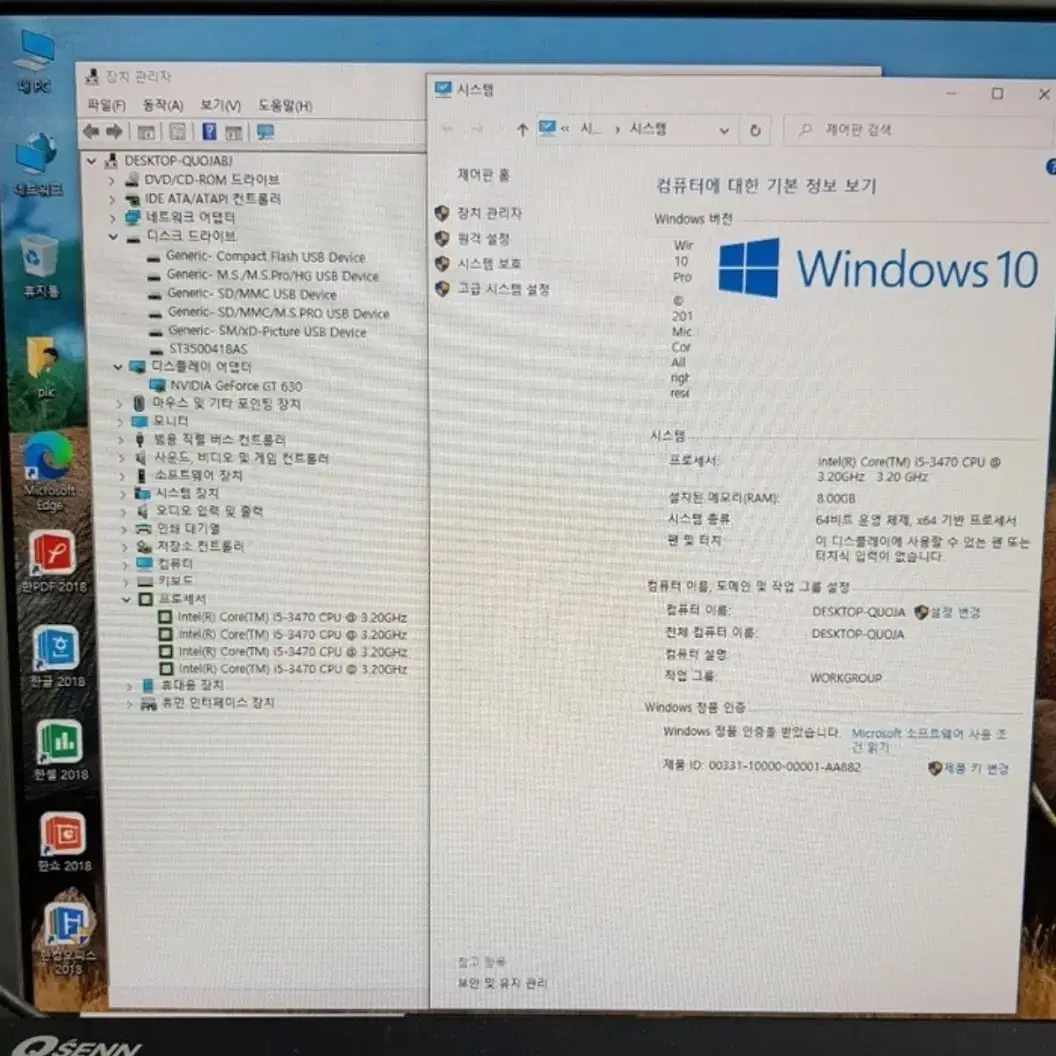This screenshot has width=1056, height=1056.
Task: Click 제어판 홈 link
Action: (484, 176)
